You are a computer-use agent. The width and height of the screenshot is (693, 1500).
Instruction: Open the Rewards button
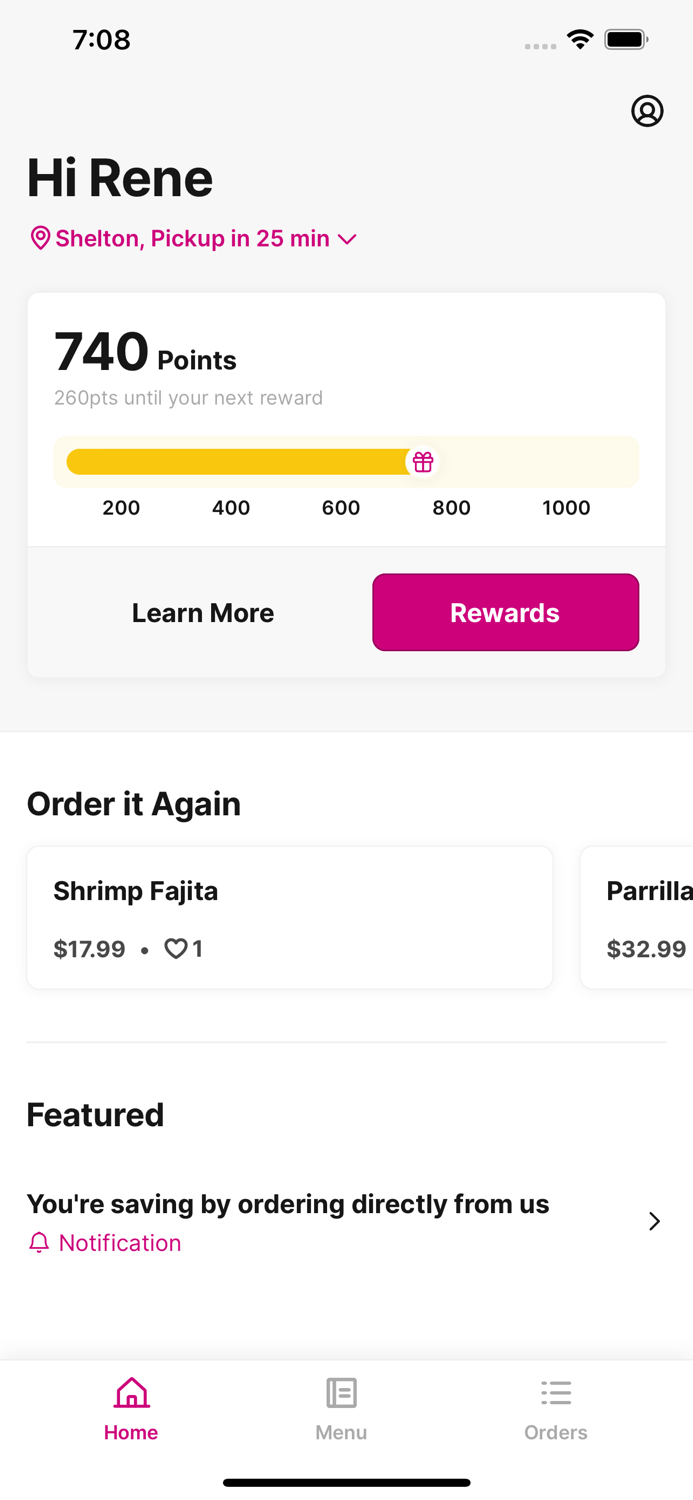pyautogui.click(x=506, y=612)
